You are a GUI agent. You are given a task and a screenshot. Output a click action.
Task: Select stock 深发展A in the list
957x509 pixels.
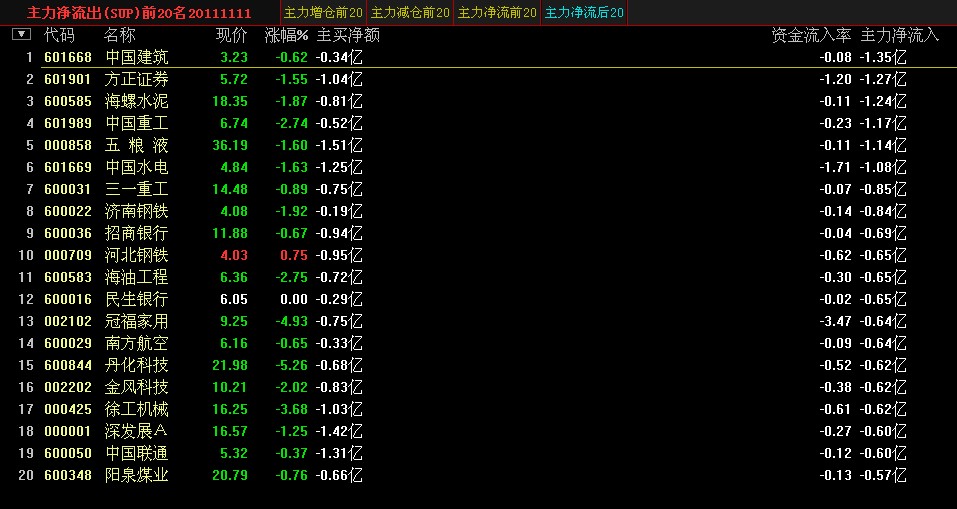click(x=137, y=431)
